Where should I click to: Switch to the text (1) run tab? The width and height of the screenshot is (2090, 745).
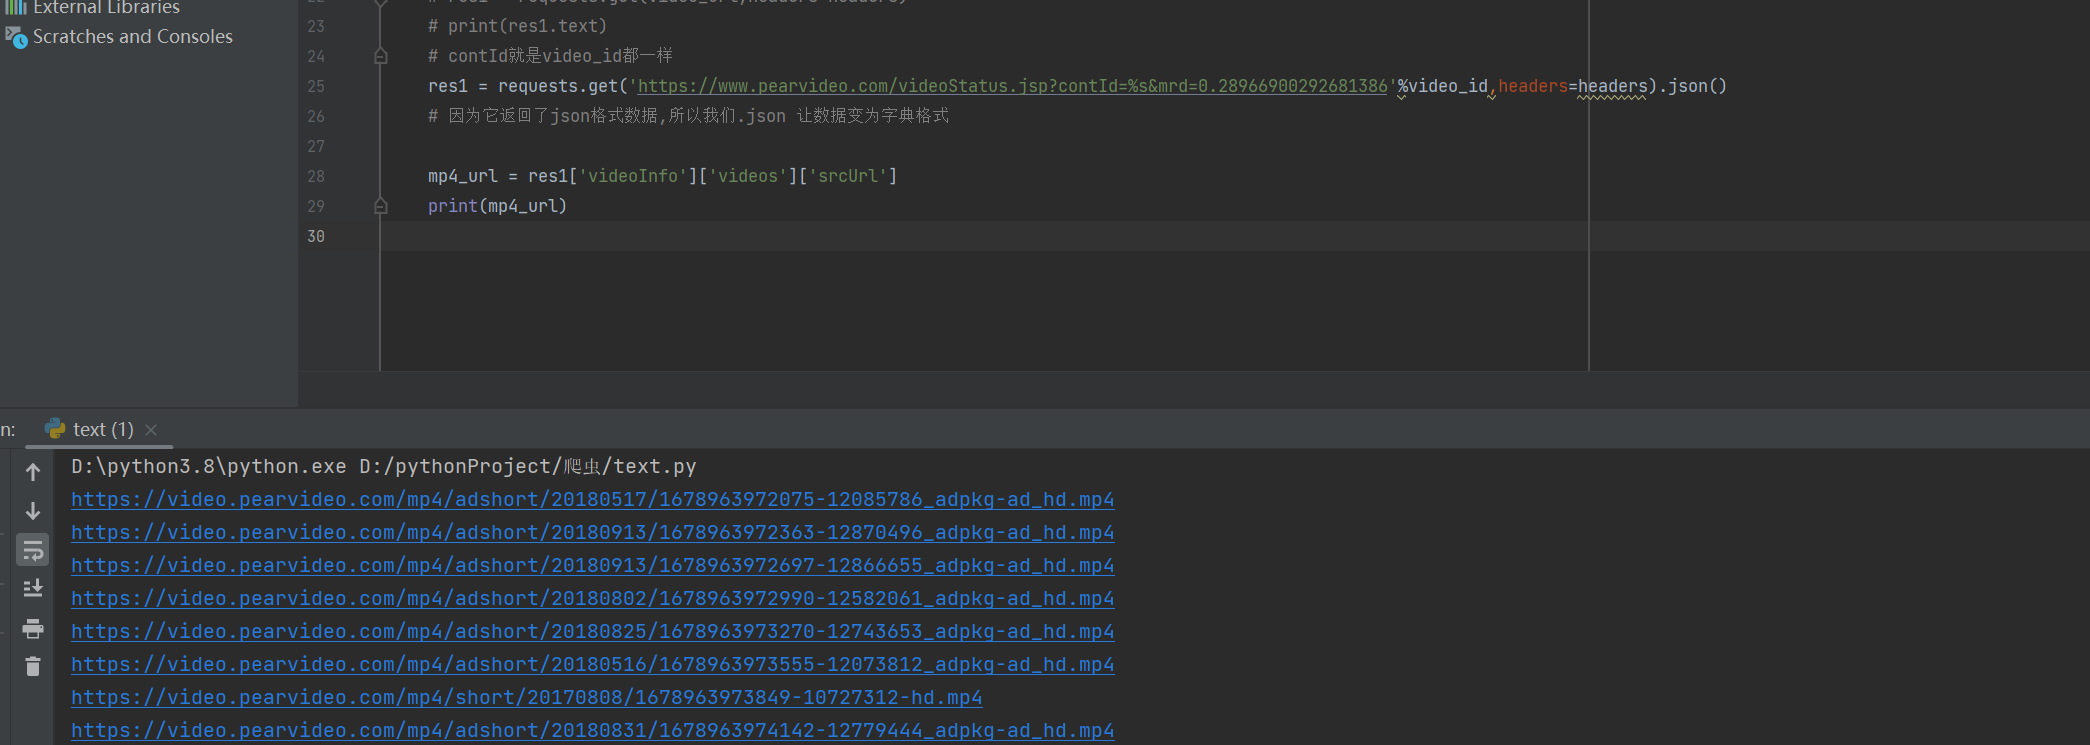point(102,429)
